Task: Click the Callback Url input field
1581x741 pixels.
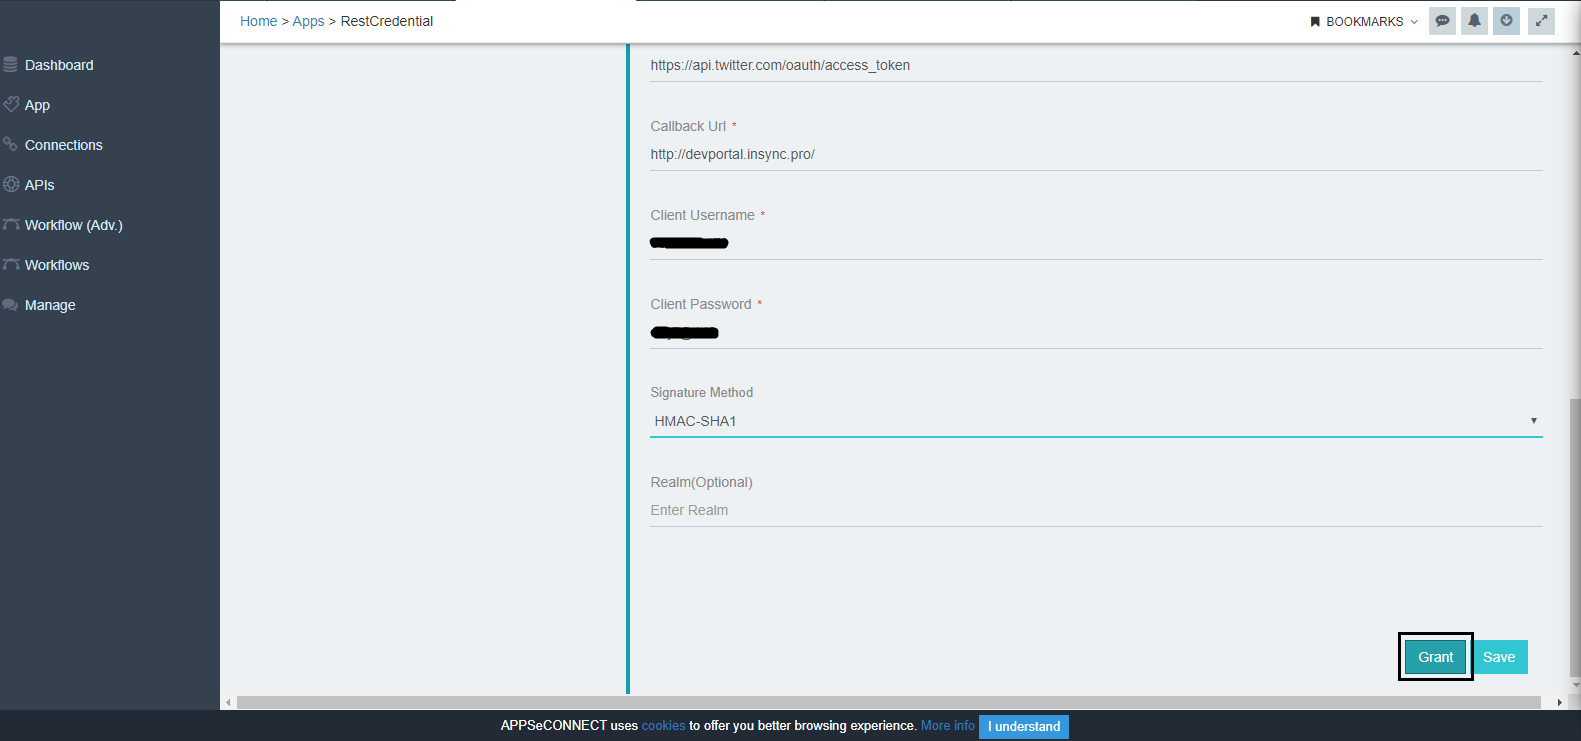Action: click(x=1096, y=155)
